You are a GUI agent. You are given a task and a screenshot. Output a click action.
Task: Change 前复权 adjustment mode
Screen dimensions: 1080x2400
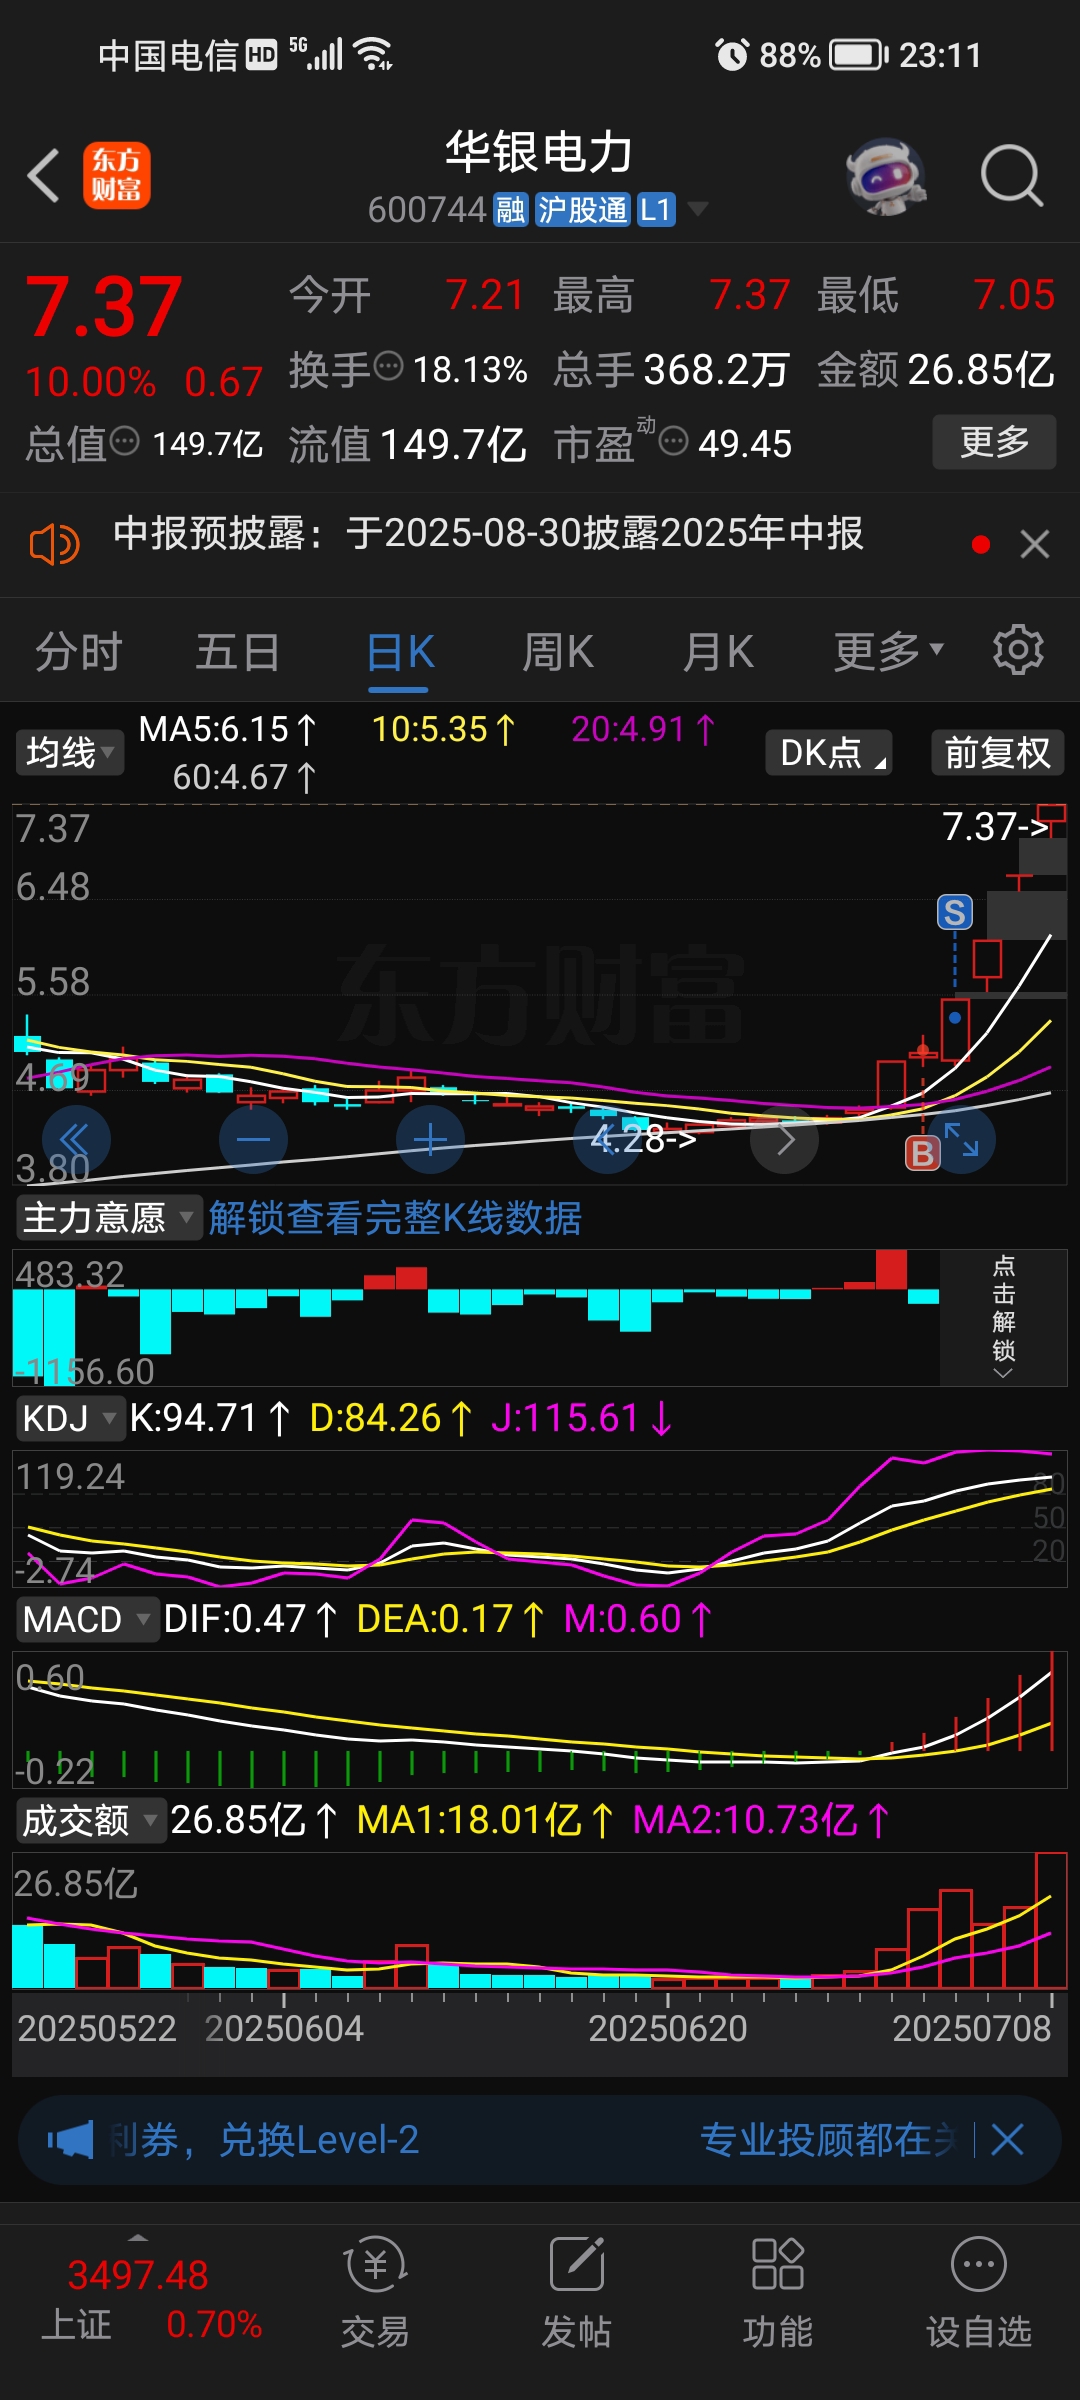(998, 753)
